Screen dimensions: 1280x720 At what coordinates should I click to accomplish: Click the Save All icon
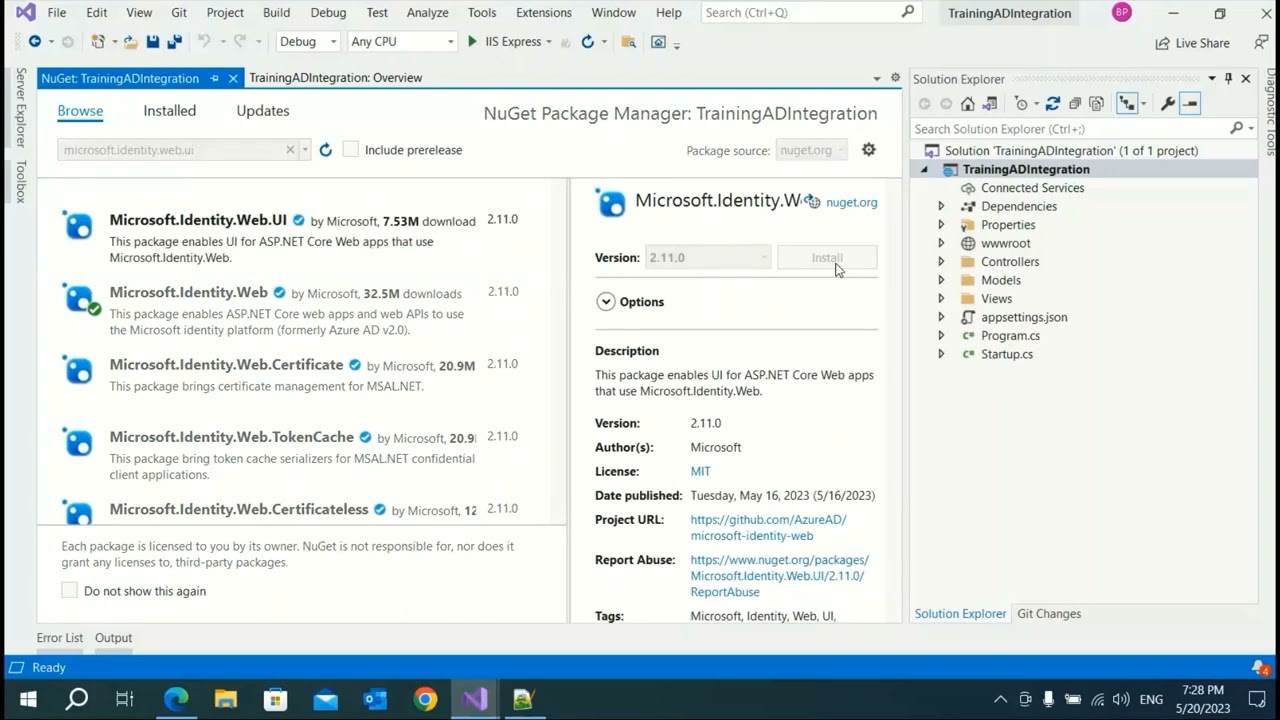click(x=174, y=42)
